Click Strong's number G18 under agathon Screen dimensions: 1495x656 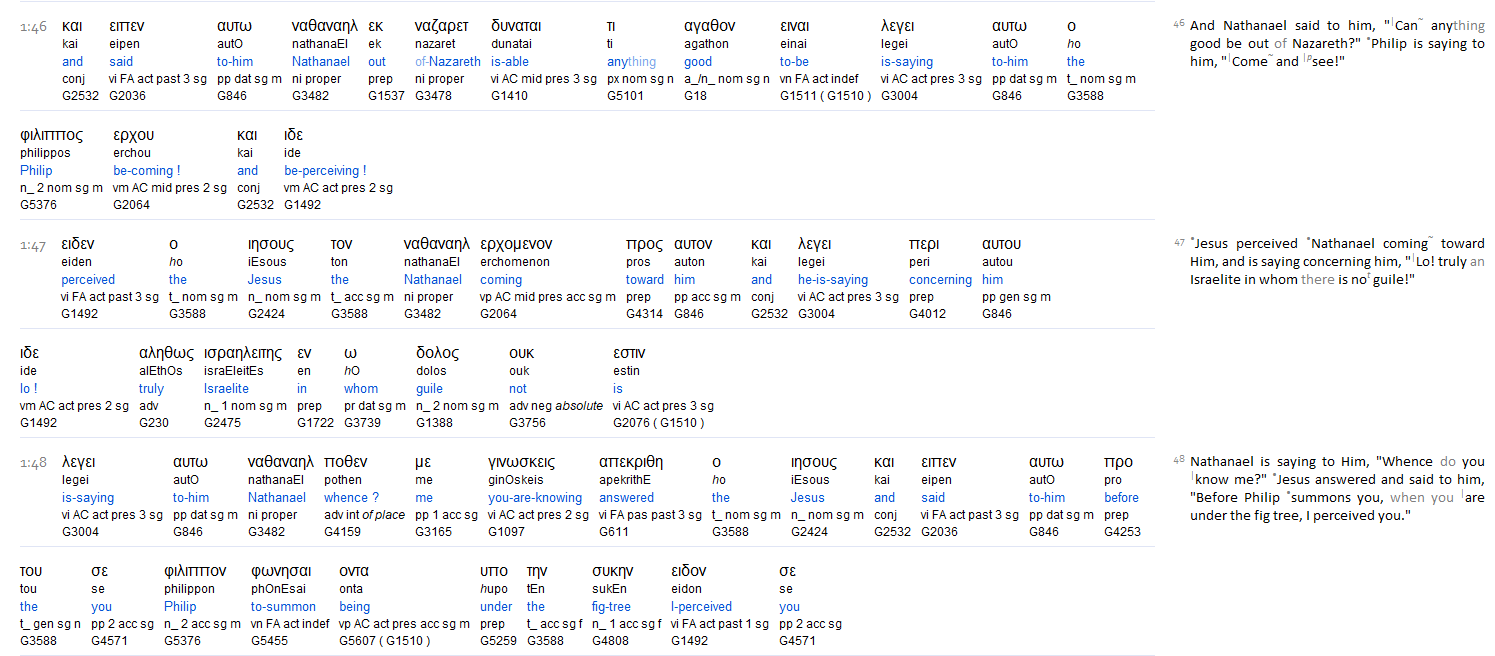[x=696, y=96]
